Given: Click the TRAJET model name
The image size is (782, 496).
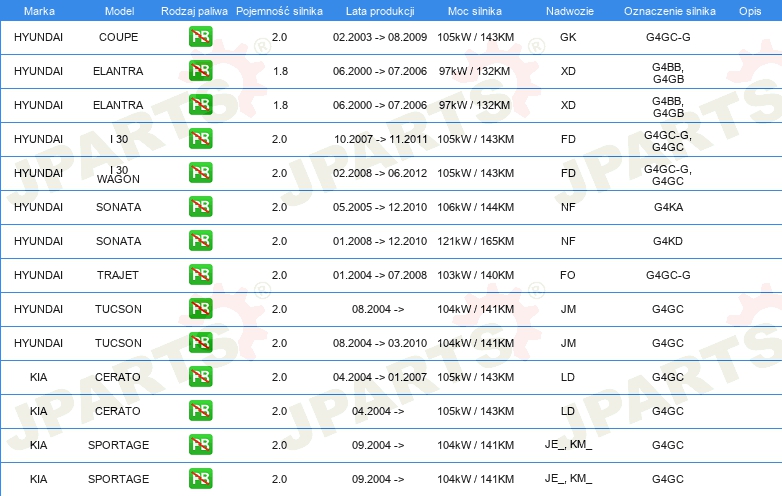Looking at the screenshot, I should click(x=119, y=275).
